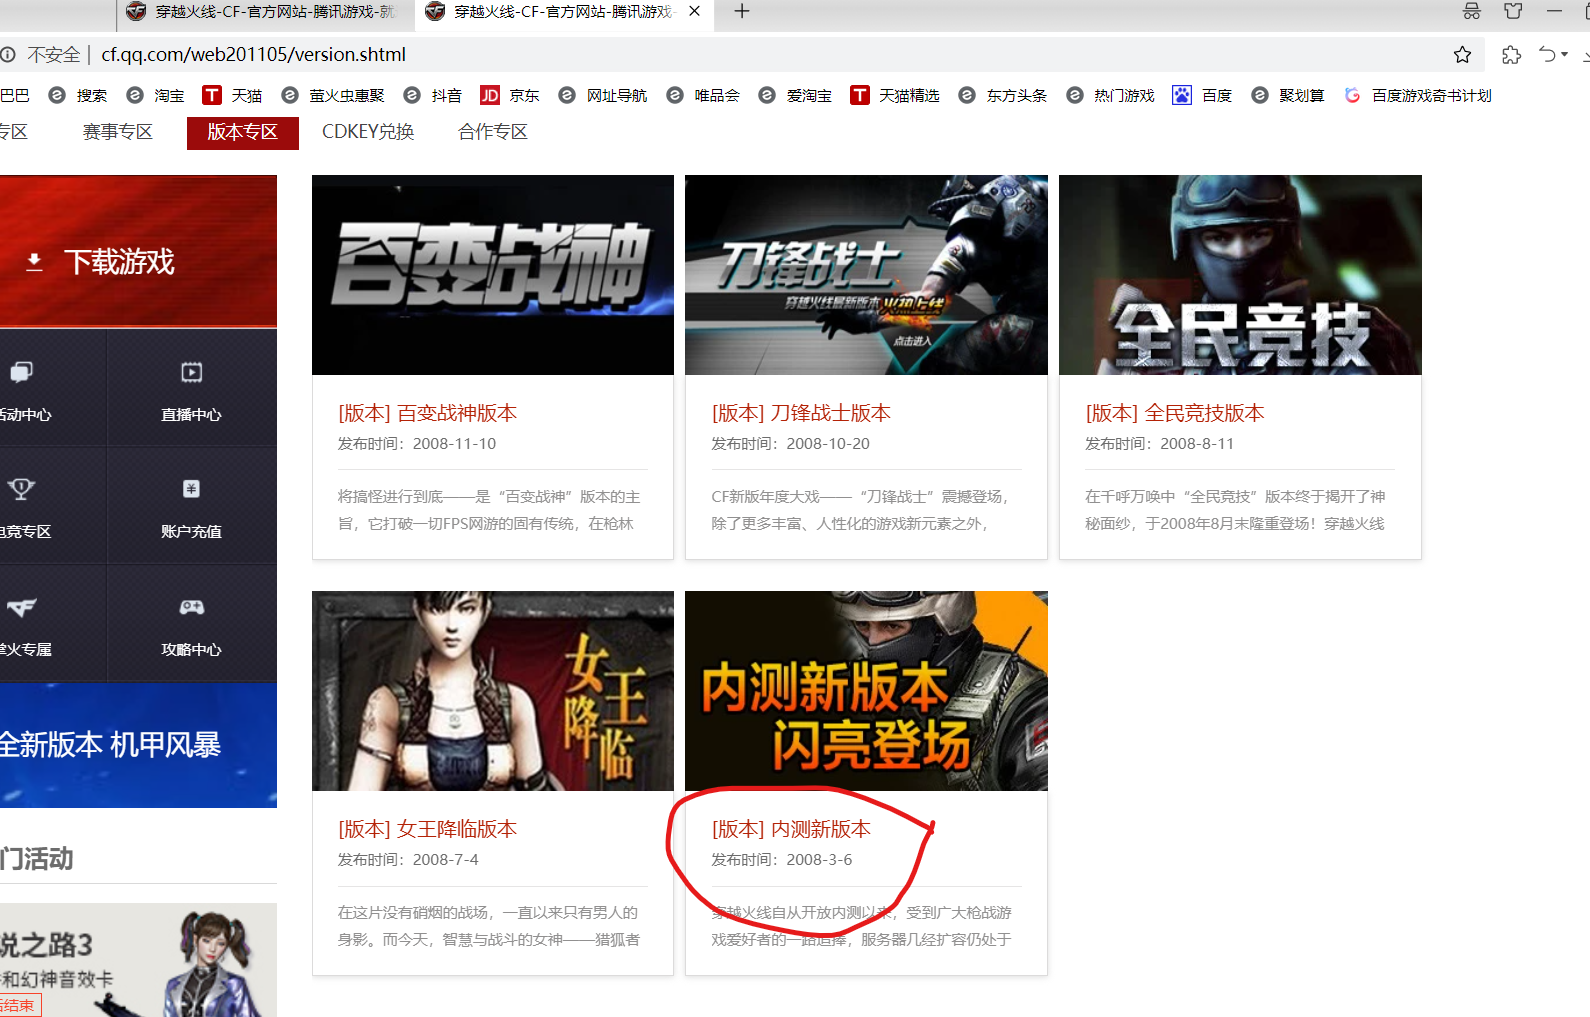Screen dimensions: 1590x1017
Task: Open the [版本] 刀锋战士版本 link
Action: [801, 413]
